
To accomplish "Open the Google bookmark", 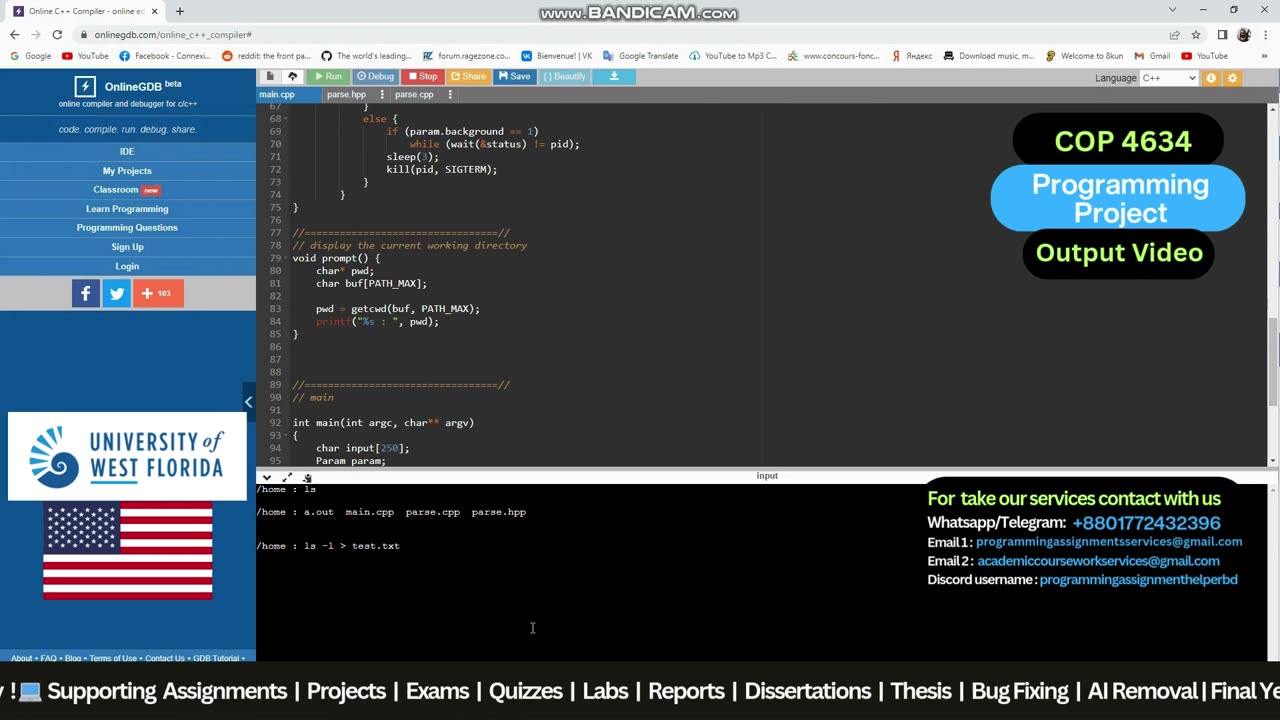I will [x=30, y=56].
